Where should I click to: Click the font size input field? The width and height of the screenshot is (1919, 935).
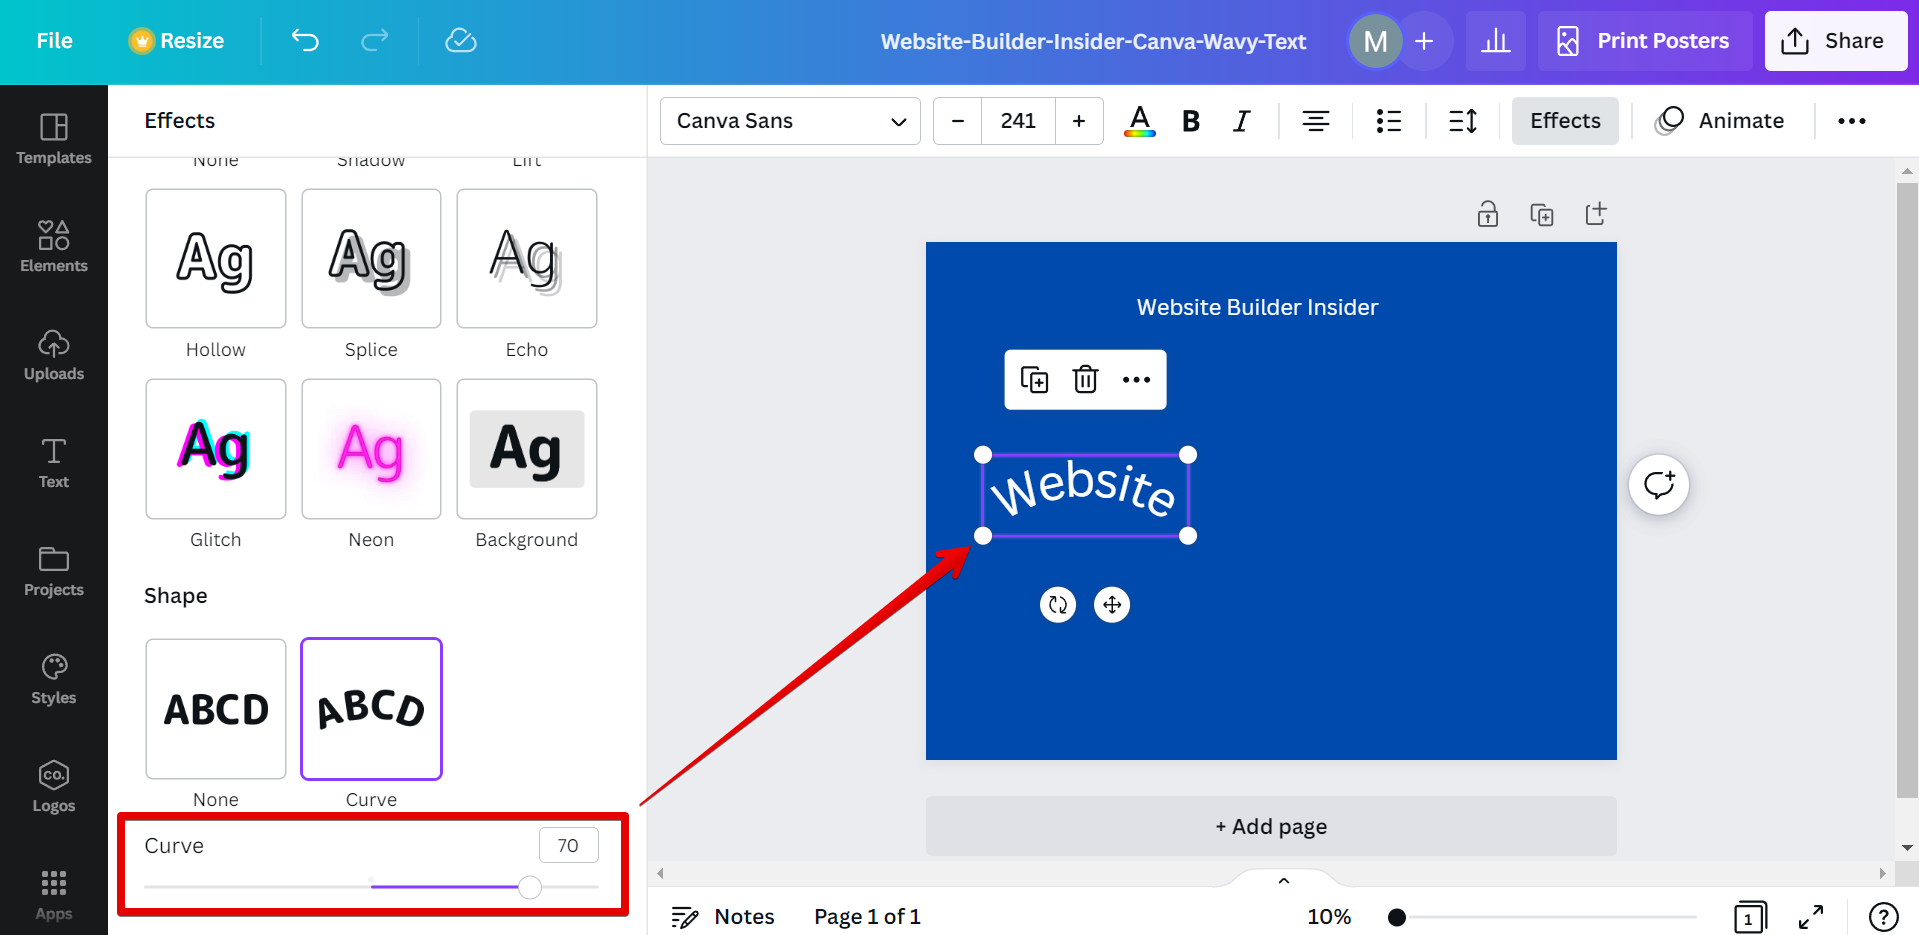1018,121
